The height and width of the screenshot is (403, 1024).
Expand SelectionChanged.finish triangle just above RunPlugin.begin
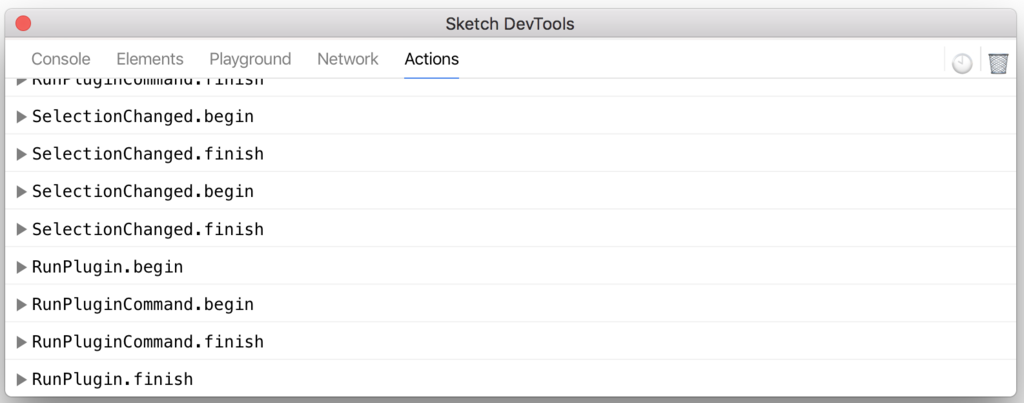pyautogui.click(x=22, y=229)
